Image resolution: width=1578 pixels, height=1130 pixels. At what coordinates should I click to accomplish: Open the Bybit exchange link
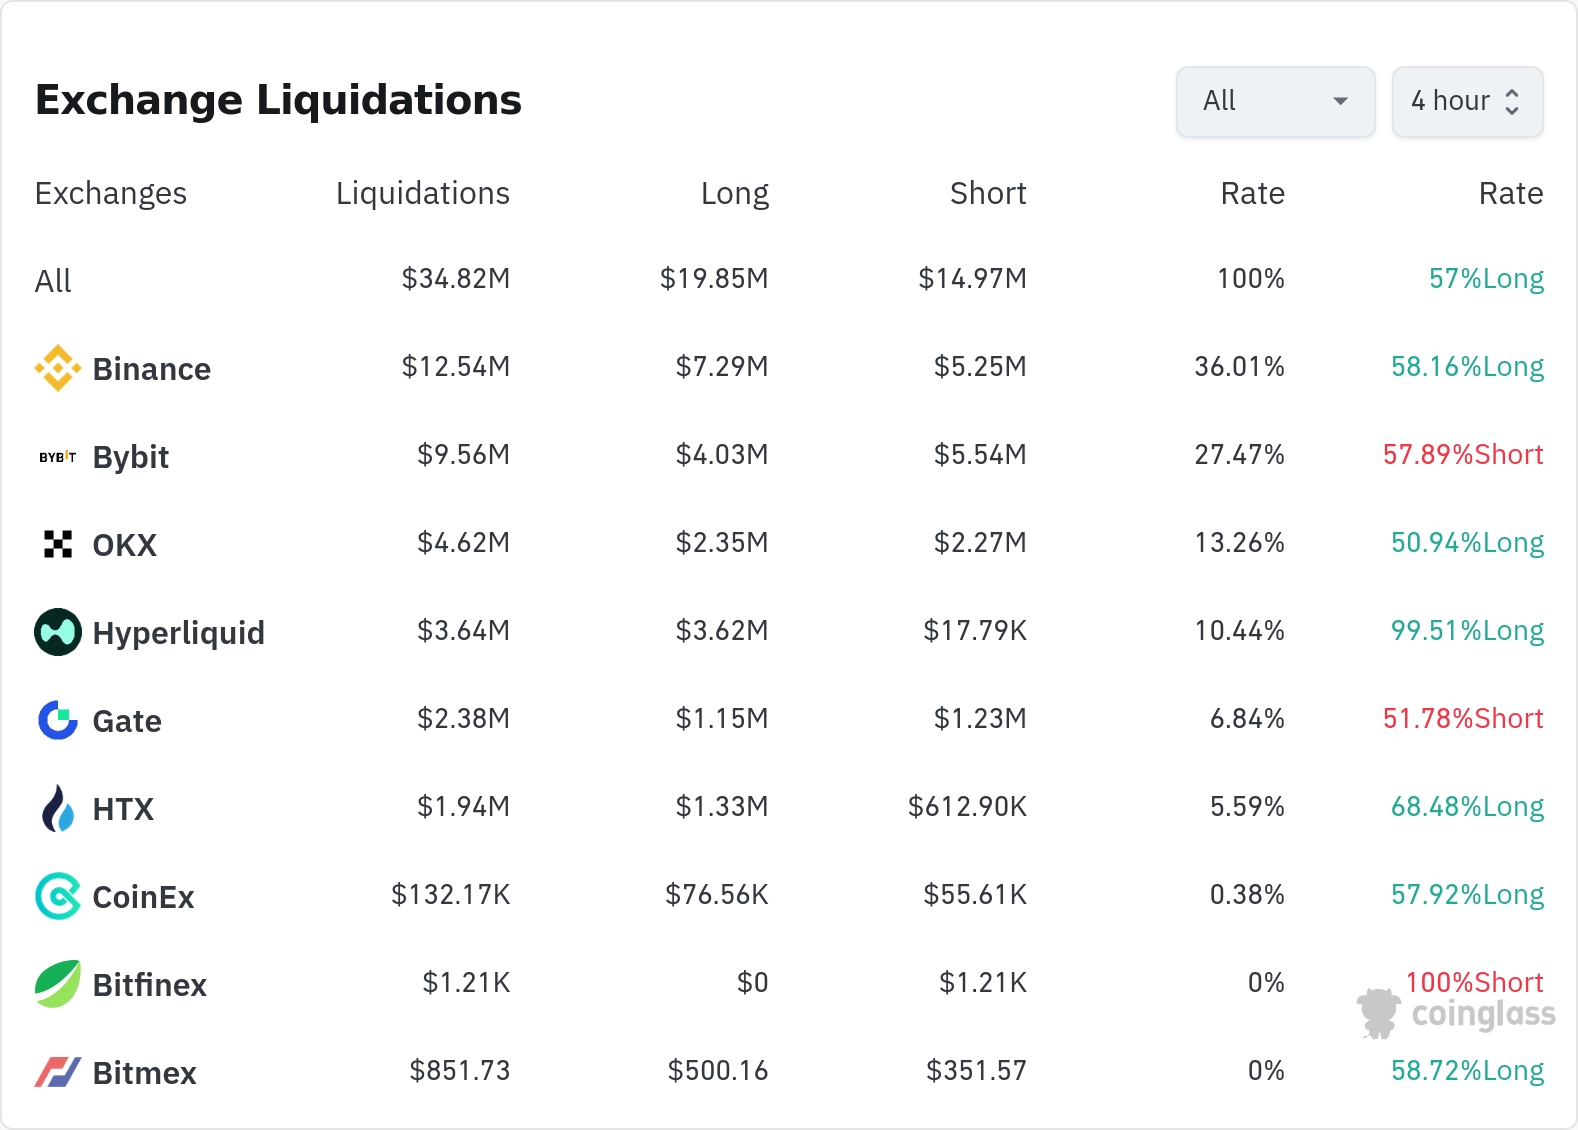(130, 457)
